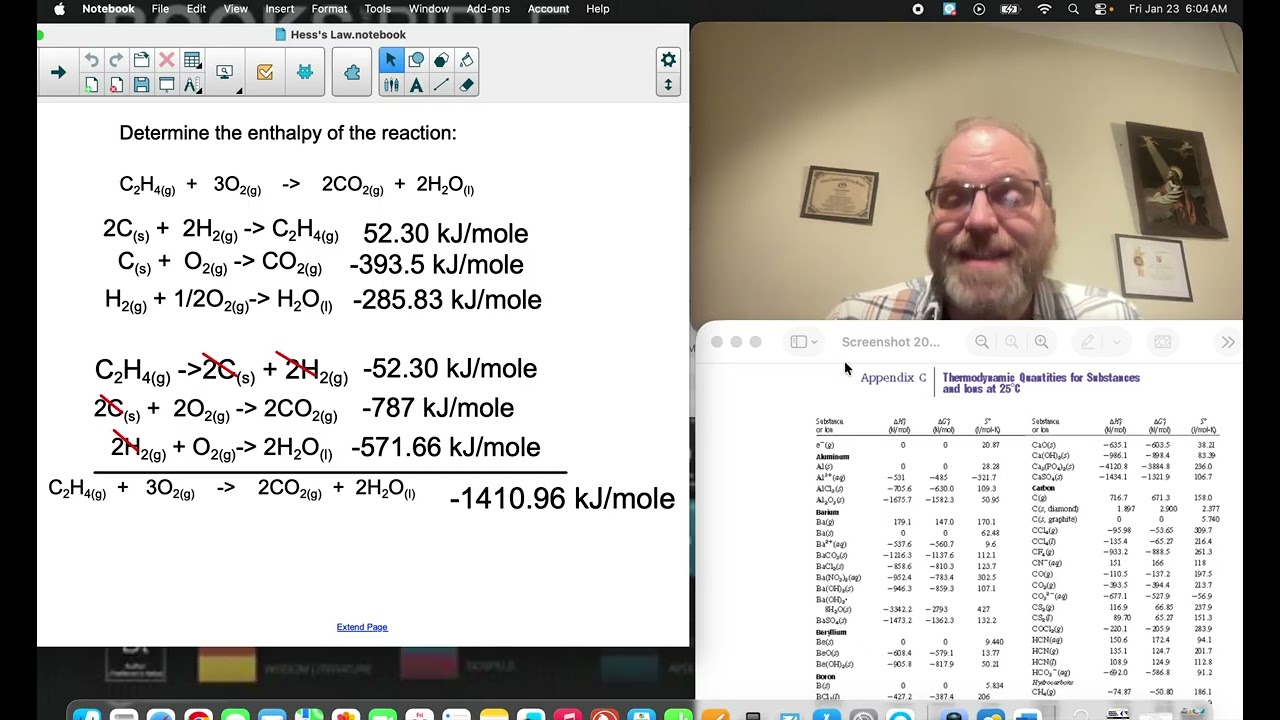Open the Add-ons menu
1280x720 pixels.
click(x=488, y=9)
